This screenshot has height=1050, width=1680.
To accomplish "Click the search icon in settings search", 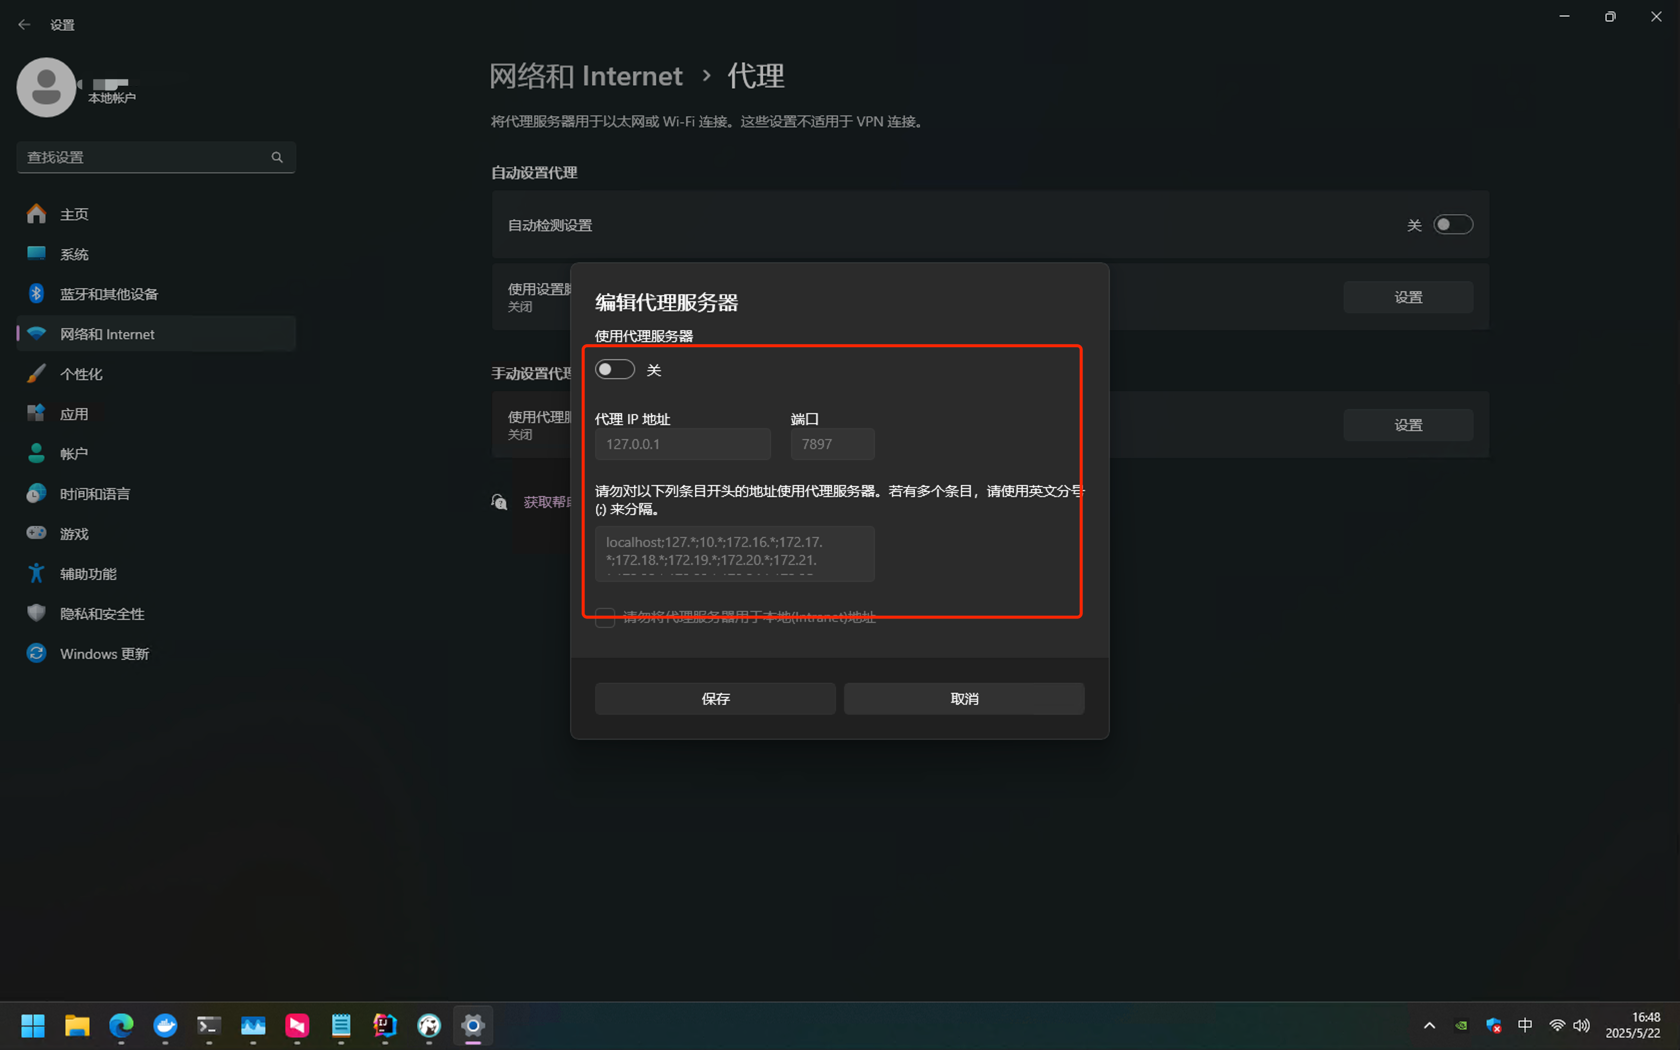I will pyautogui.click(x=277, y=157).
